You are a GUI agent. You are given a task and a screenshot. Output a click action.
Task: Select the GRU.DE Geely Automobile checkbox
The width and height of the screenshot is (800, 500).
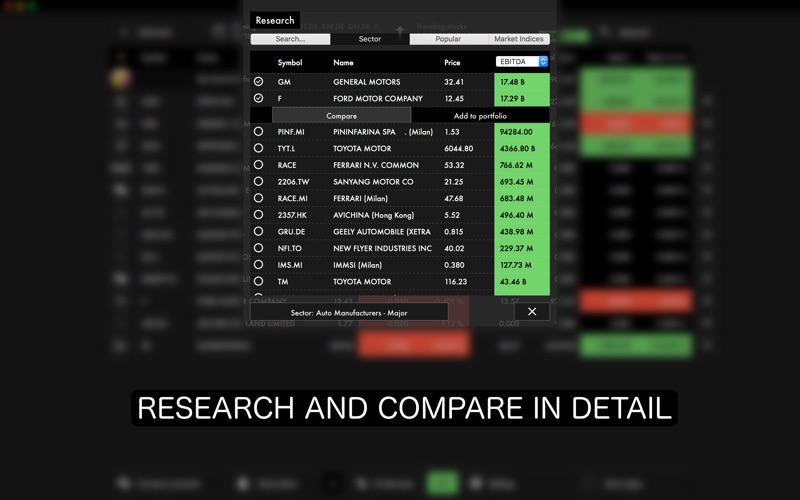tap(259, 232)
